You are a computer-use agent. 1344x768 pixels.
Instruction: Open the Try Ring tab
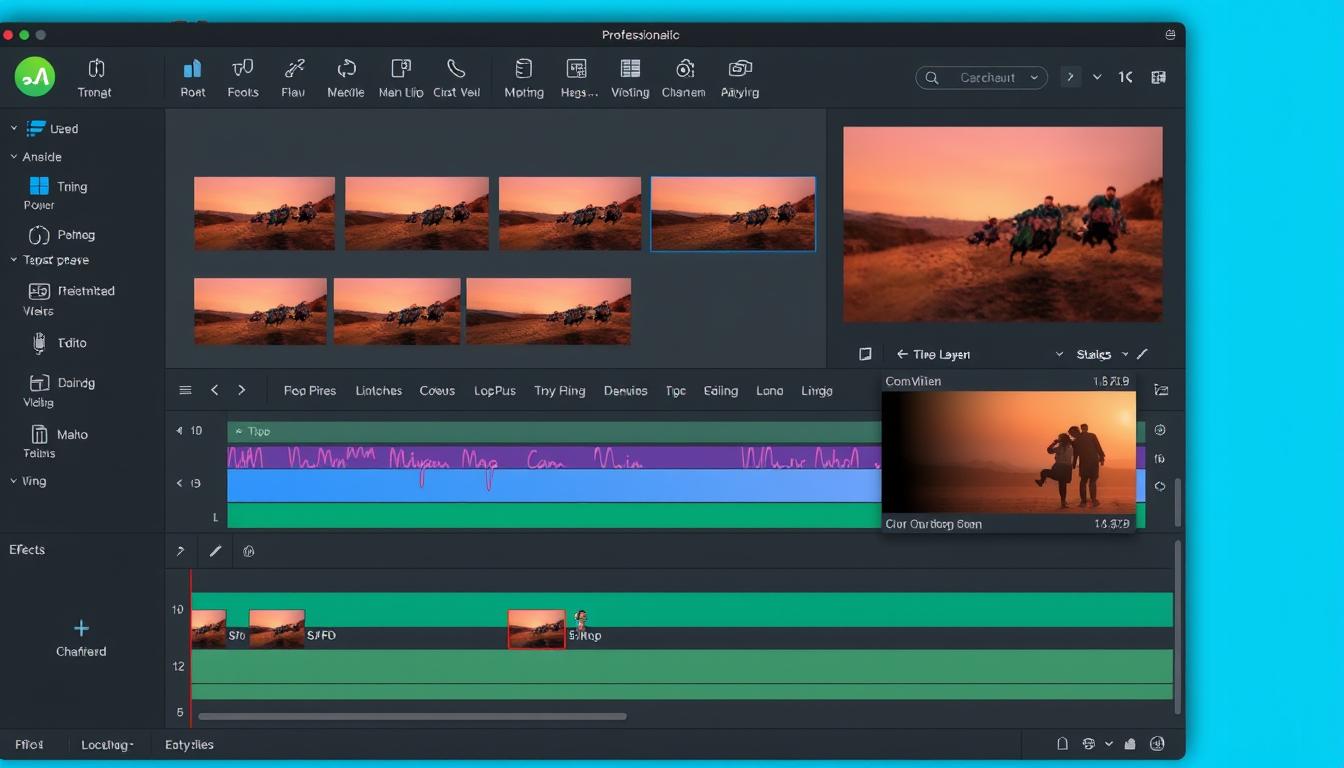click(x=560, y=391)
